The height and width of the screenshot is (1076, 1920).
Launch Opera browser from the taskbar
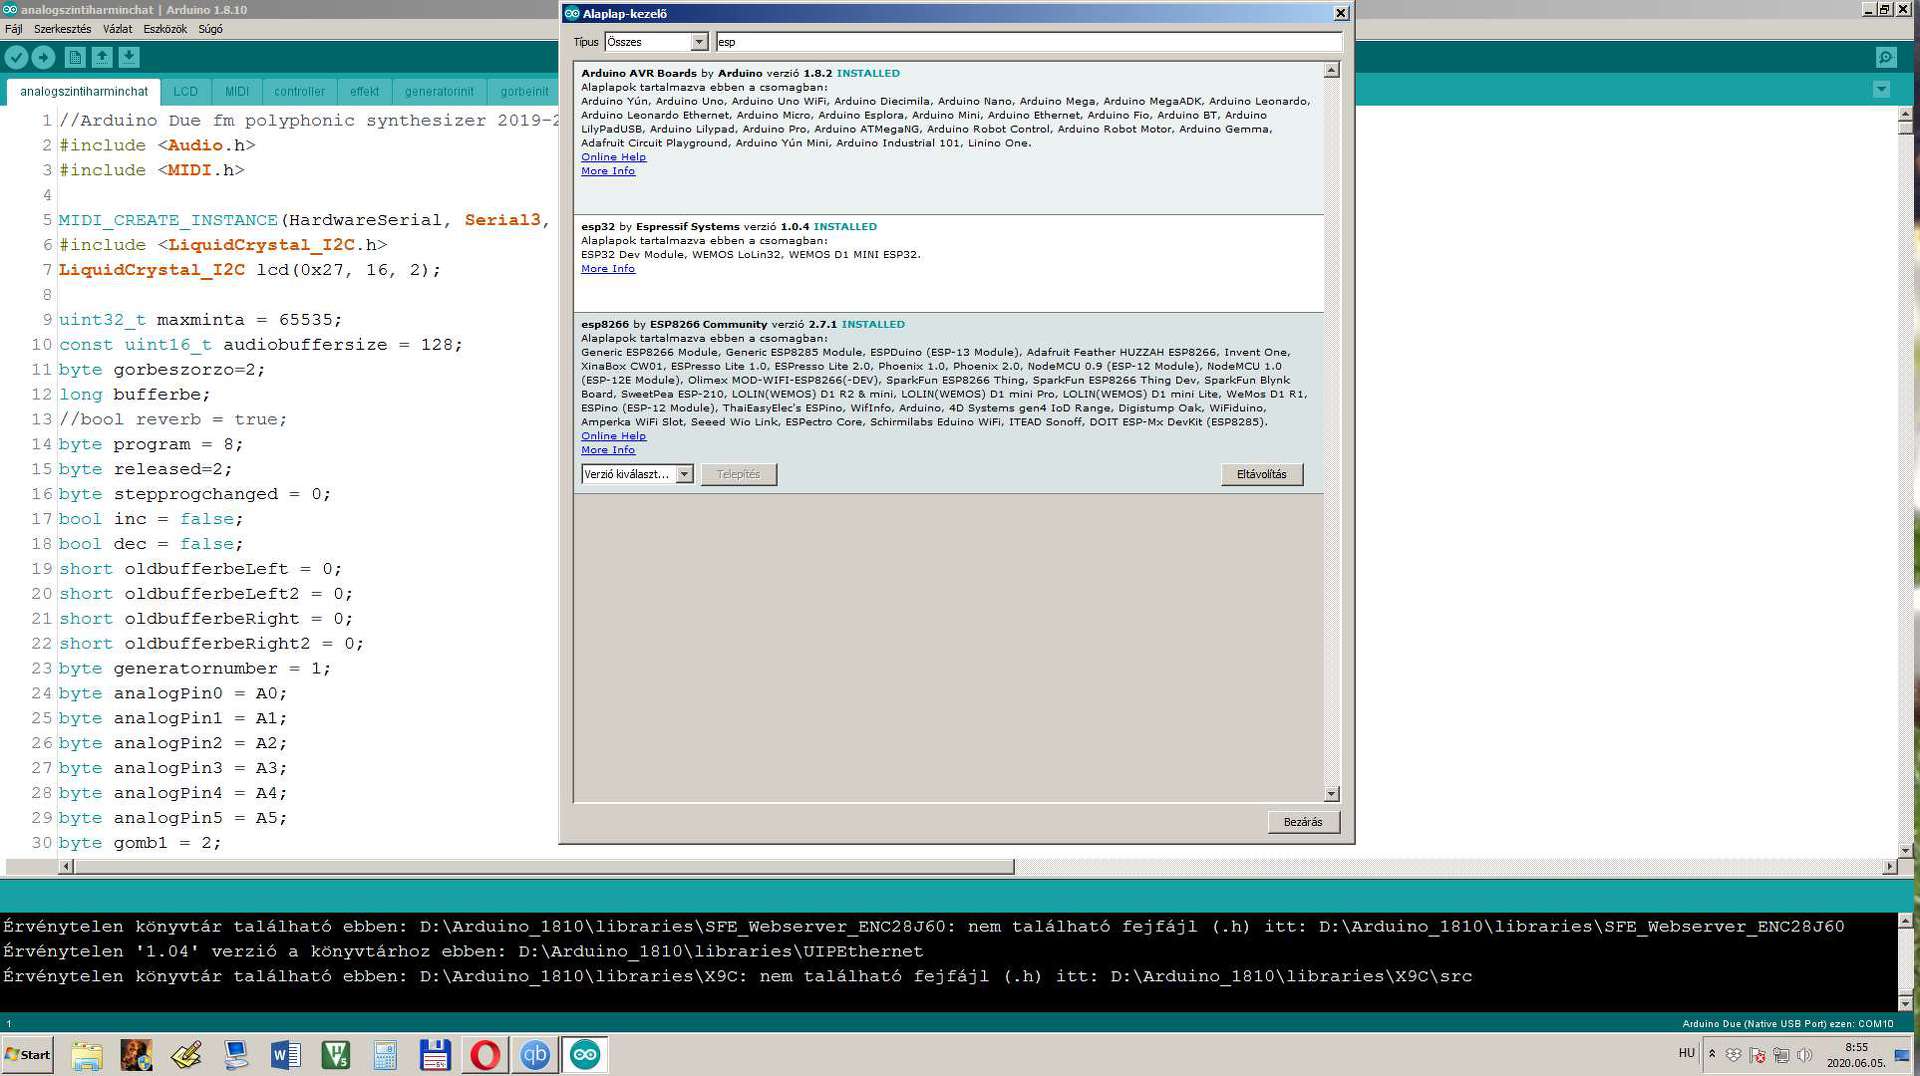[x=485, y=1055]
